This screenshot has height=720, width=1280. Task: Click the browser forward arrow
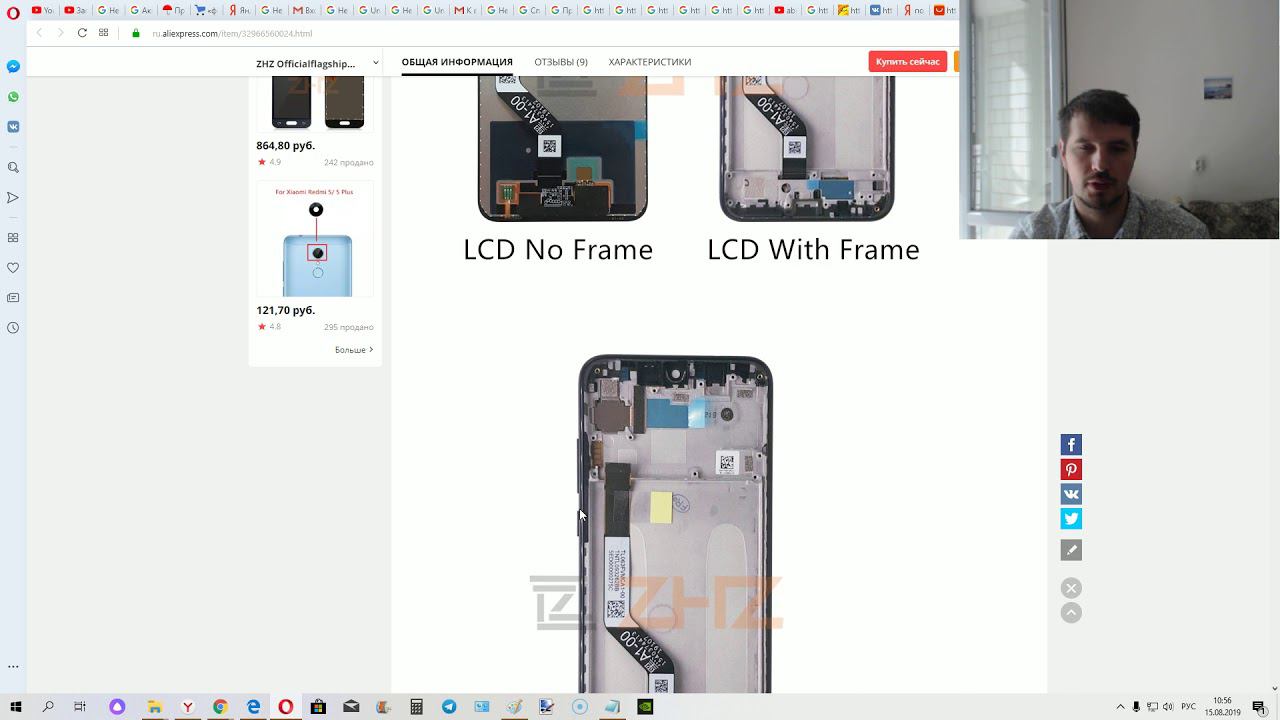coord(60,33)
